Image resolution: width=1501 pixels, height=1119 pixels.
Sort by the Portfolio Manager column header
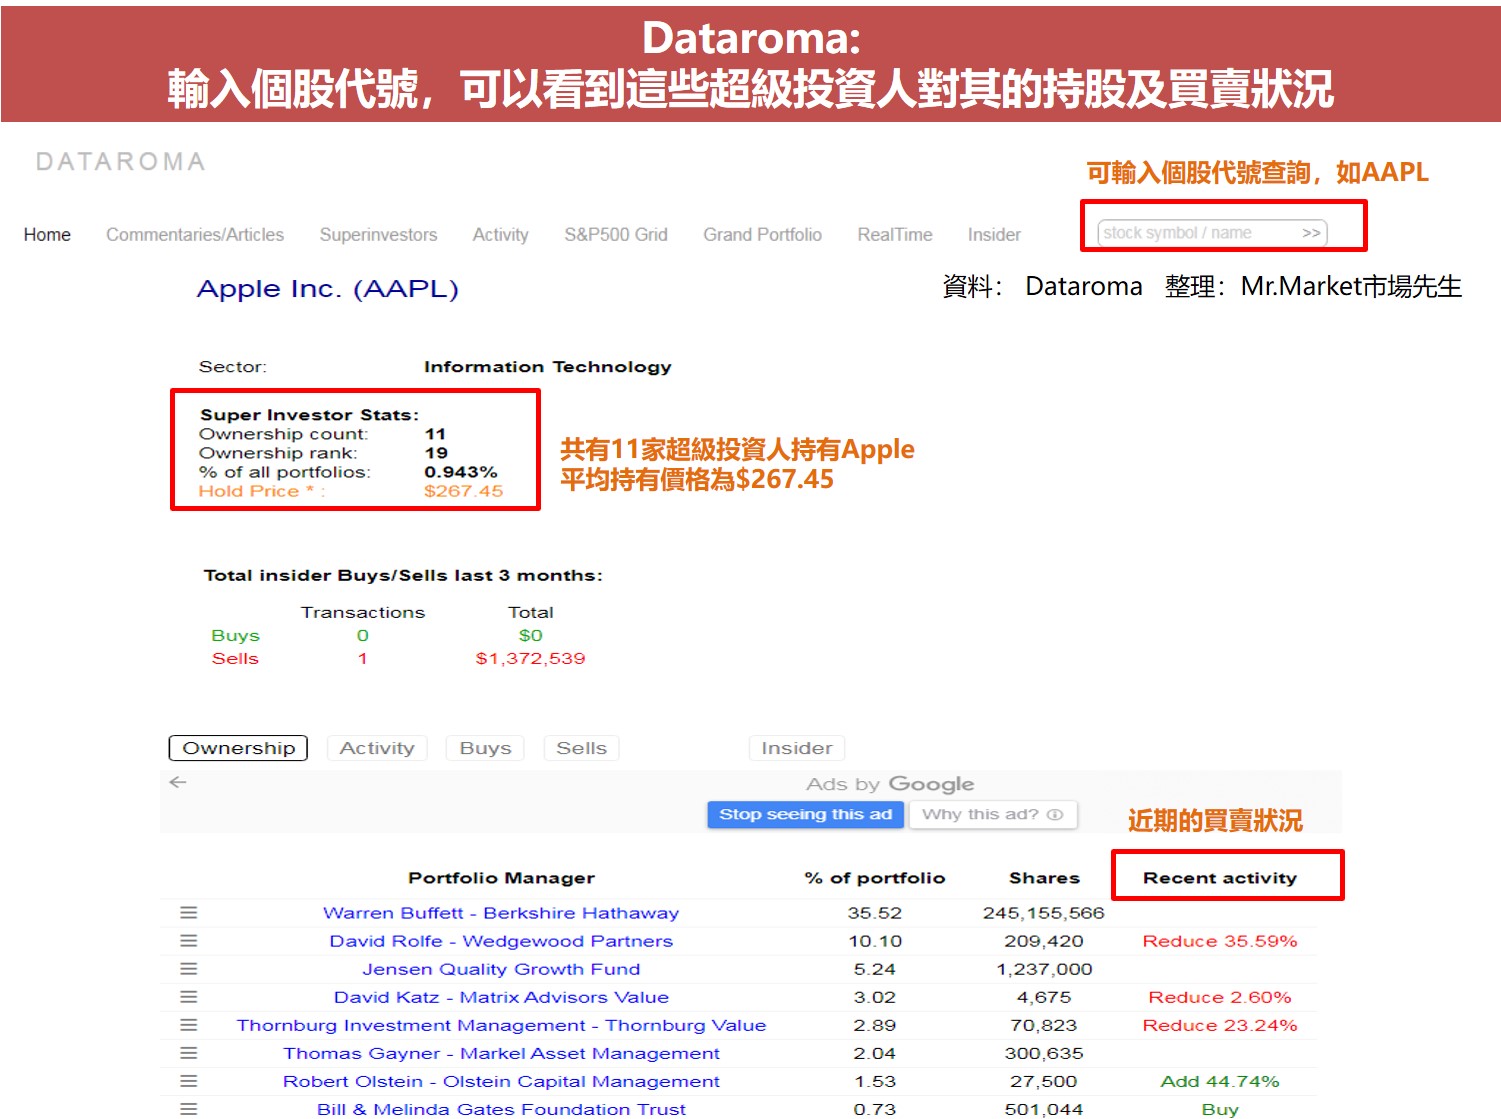501,878
